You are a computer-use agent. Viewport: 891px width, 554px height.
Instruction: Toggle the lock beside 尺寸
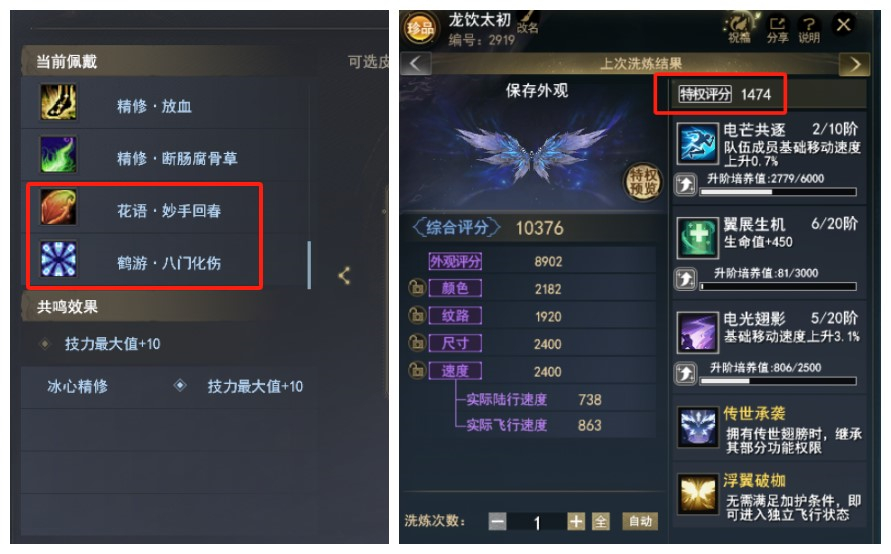click(x=417, y=343)
